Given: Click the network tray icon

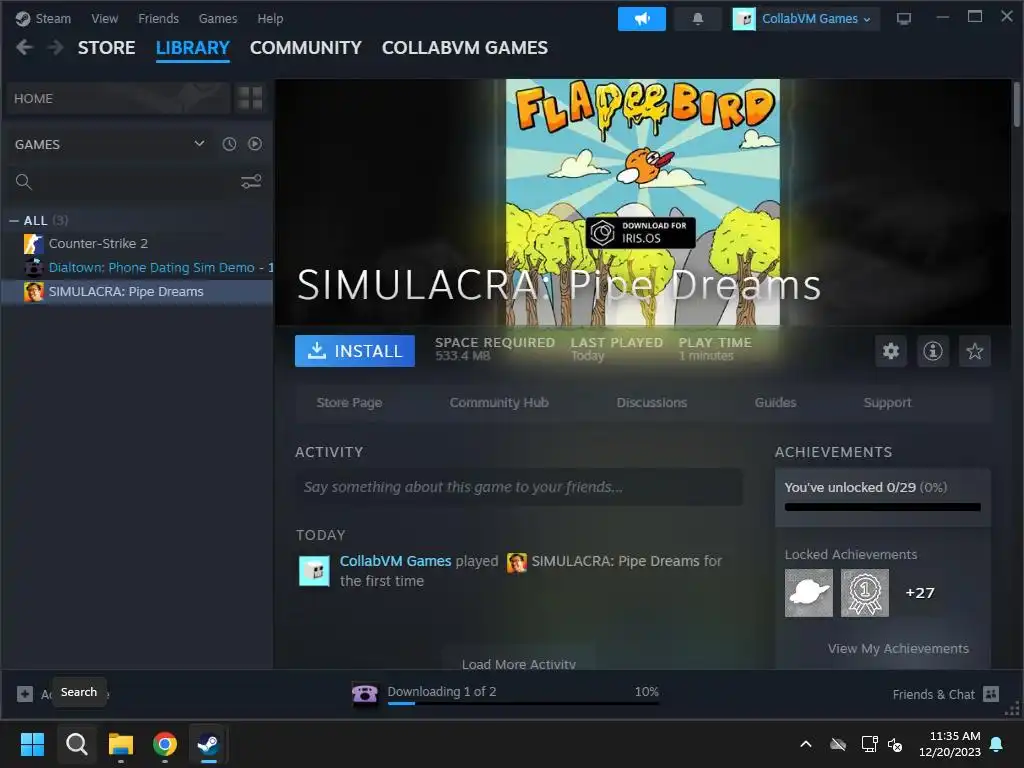Looking at the screenshot, I should pos(869,744).
